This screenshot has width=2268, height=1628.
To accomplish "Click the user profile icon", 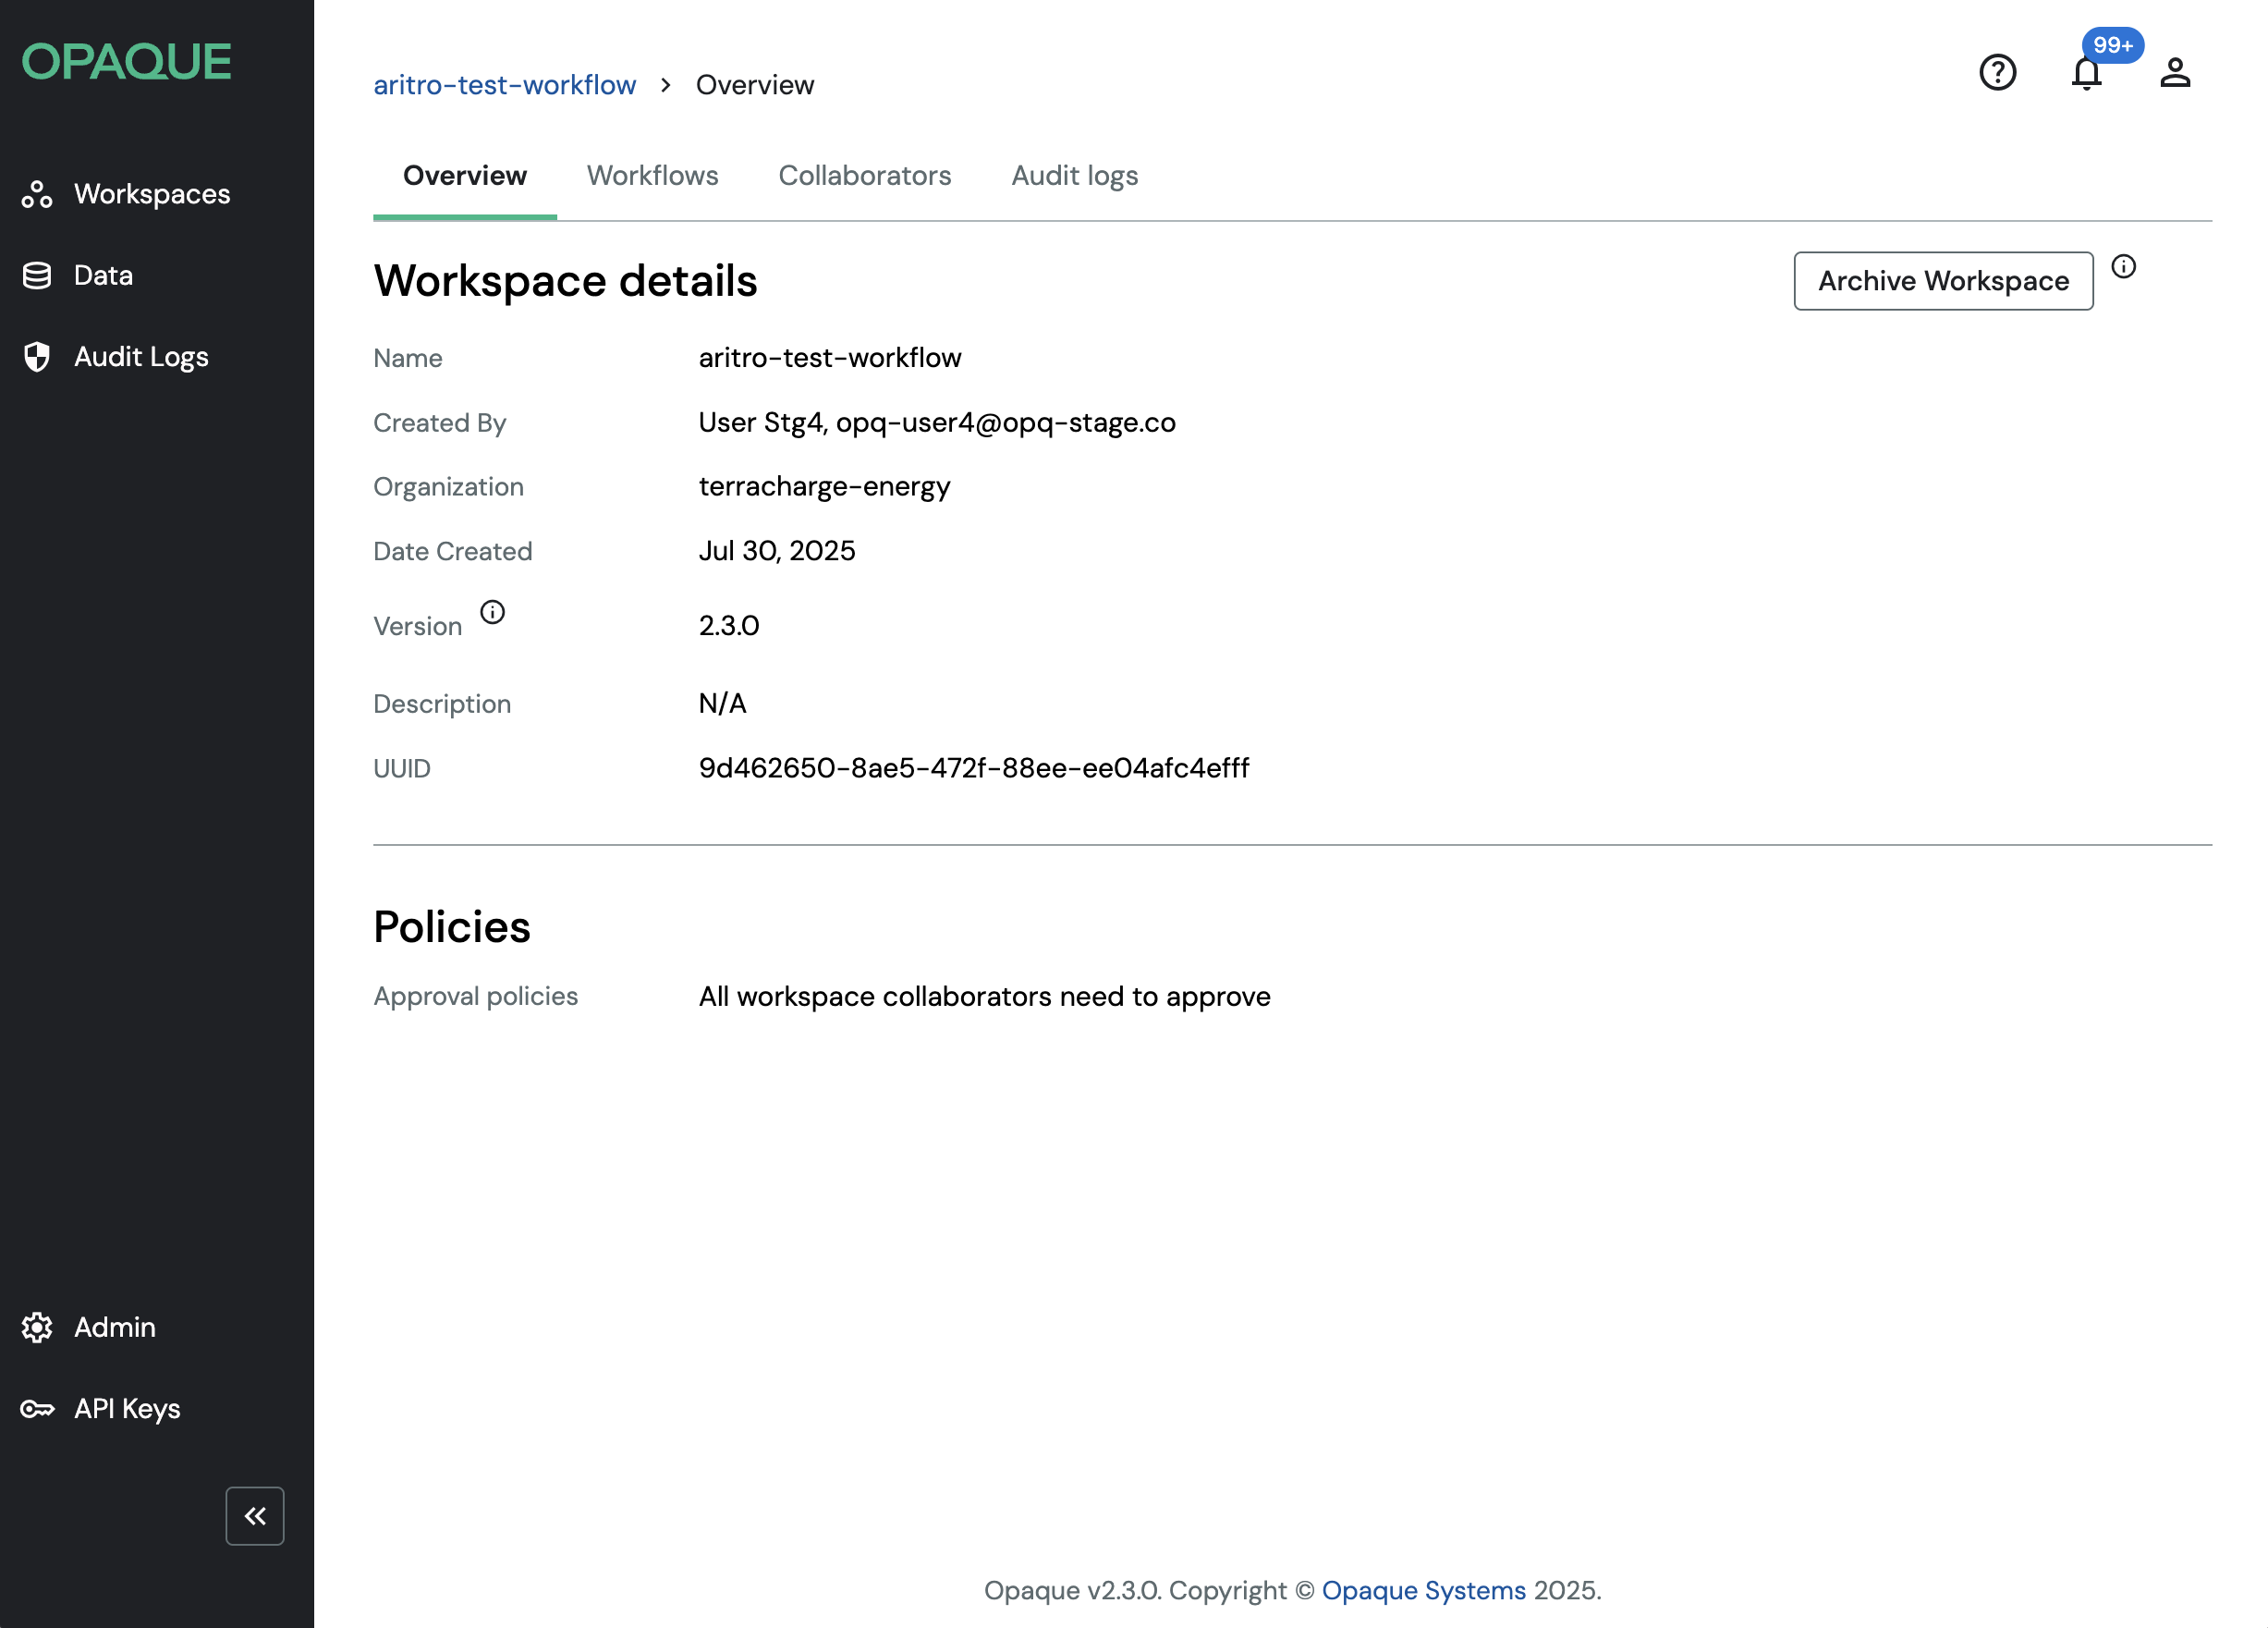I will pyautogui.click(x=2175, y=72).
